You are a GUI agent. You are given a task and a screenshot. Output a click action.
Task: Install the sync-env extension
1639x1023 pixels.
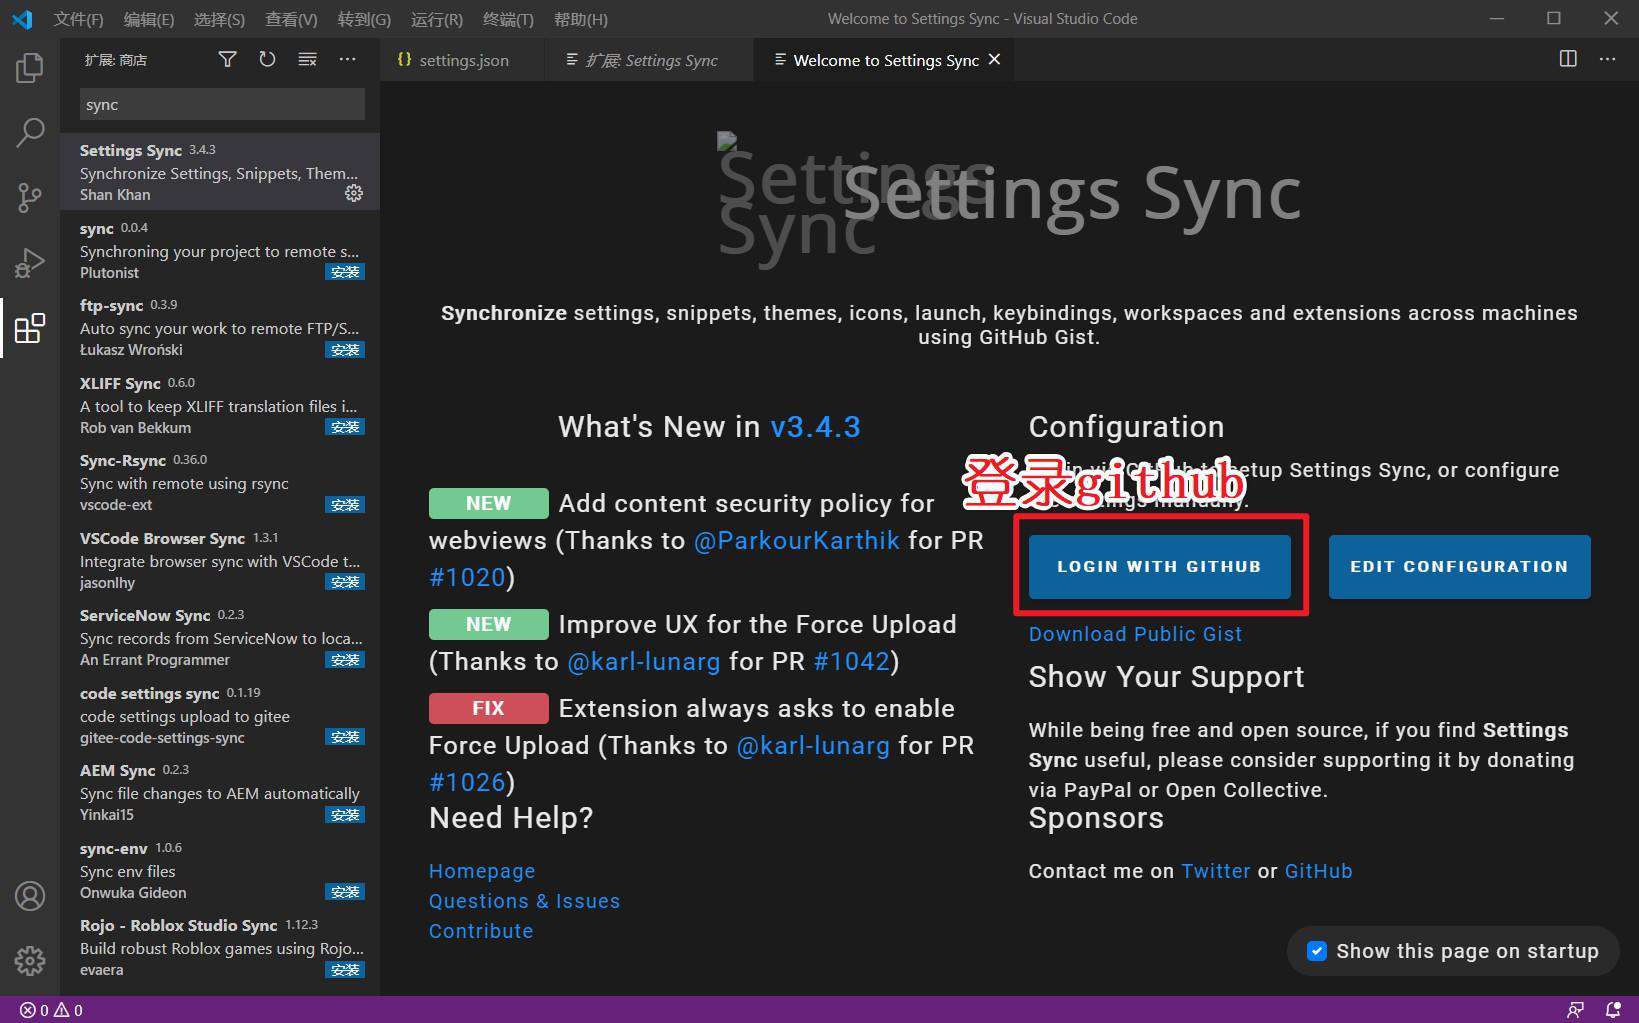[345, 892]
